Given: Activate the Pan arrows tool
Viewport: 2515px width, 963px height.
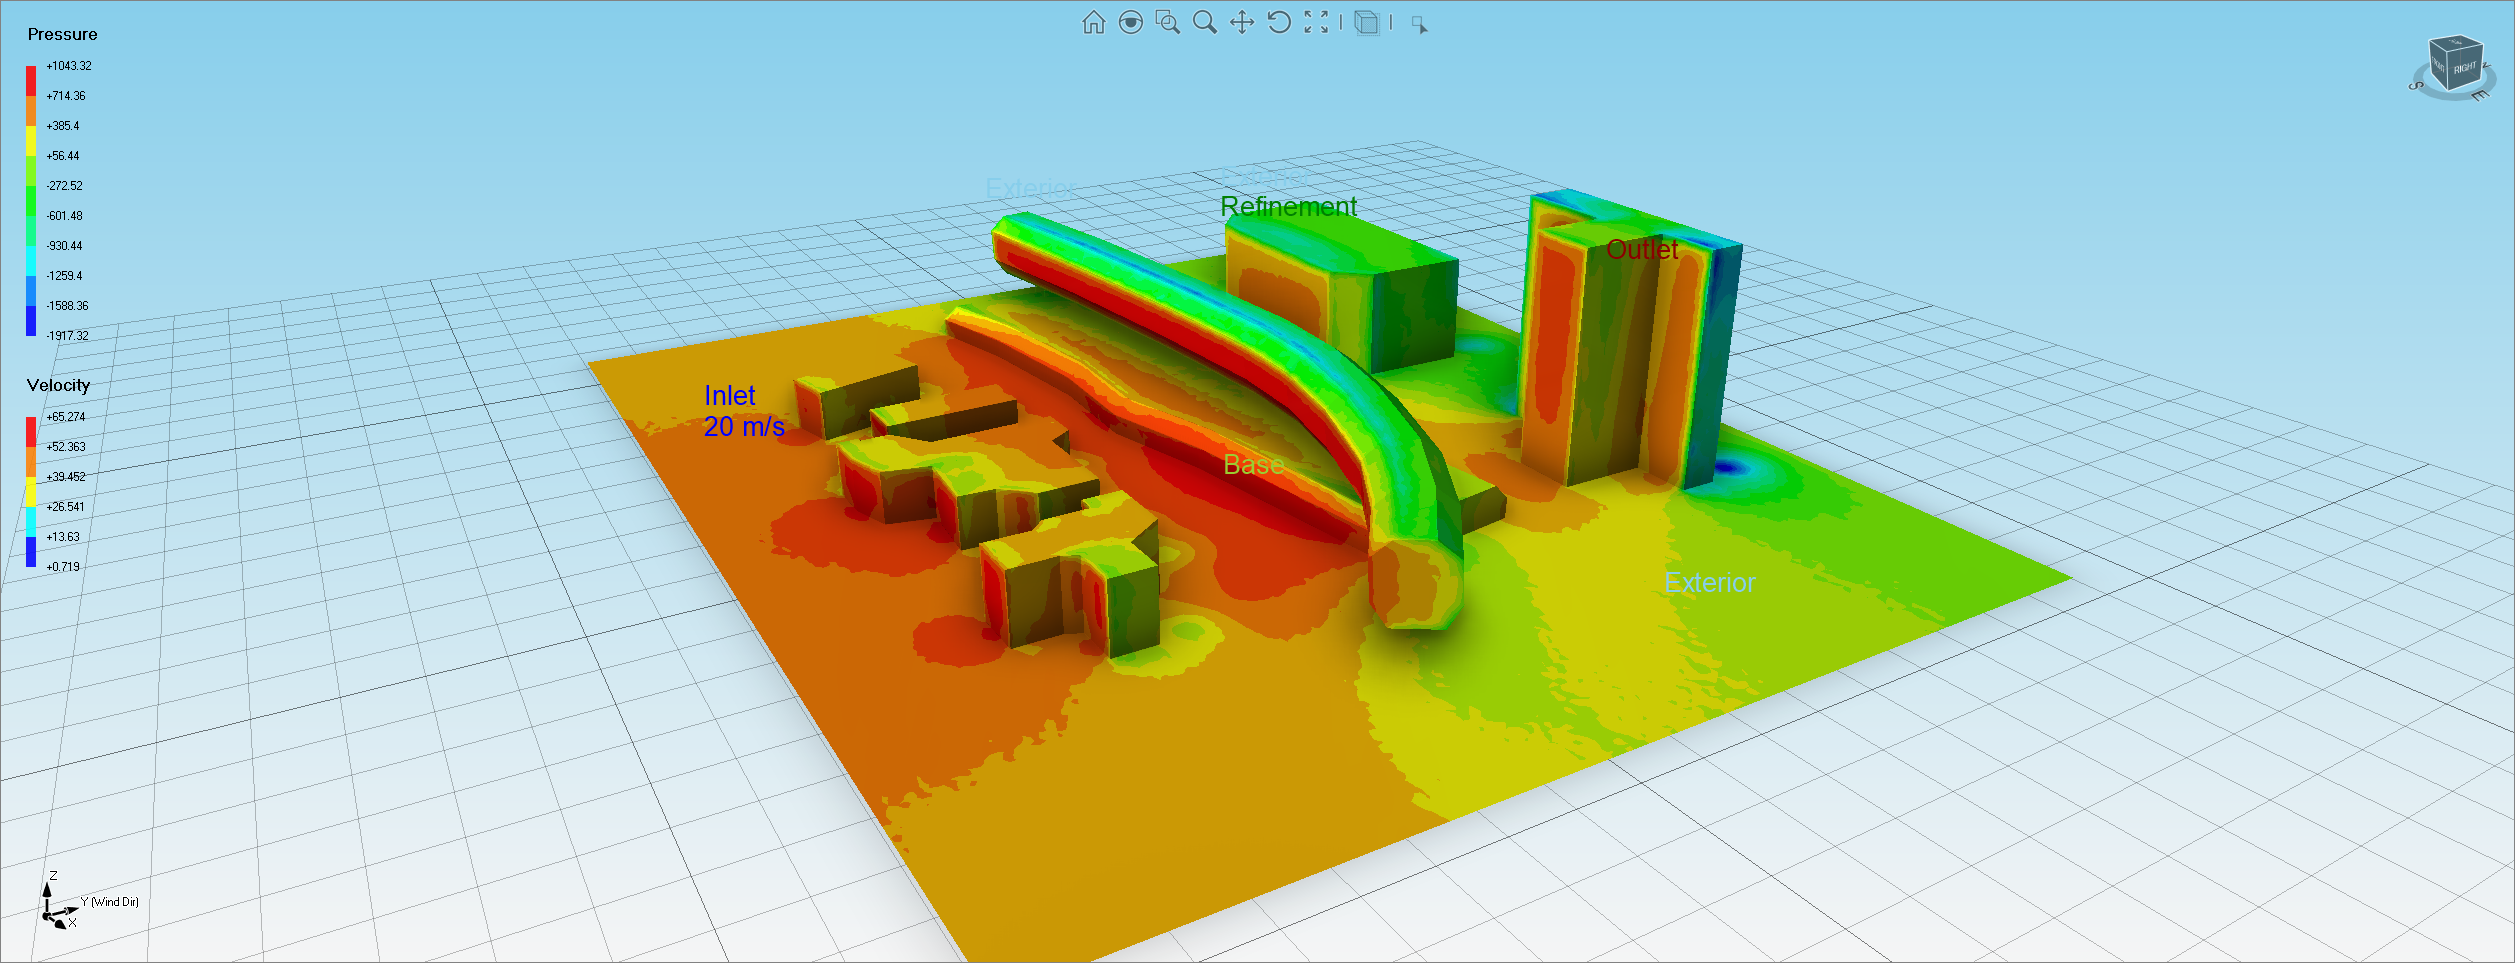Looking at the screenshot, I should (x=1241, y=23).
